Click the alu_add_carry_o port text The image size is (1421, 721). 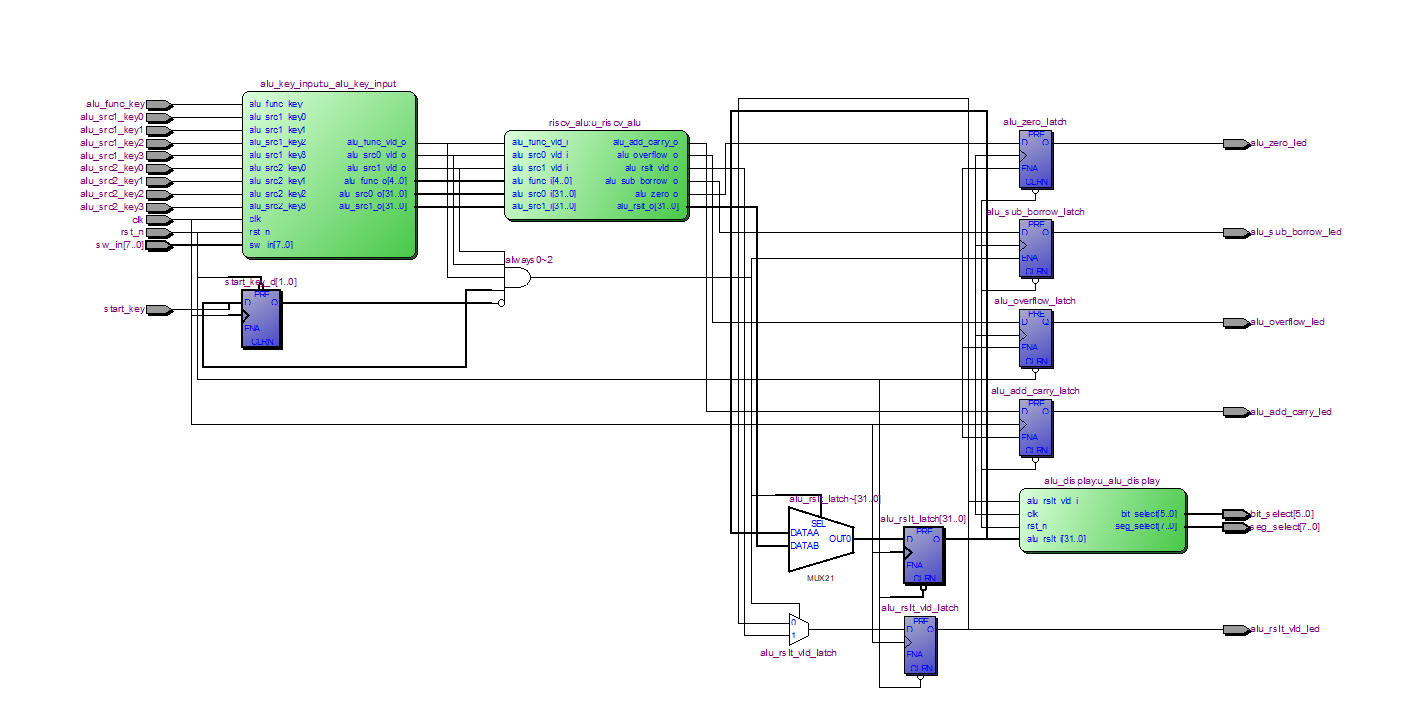point(645,142)
